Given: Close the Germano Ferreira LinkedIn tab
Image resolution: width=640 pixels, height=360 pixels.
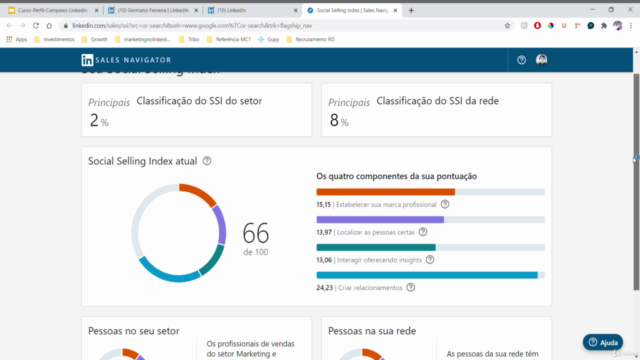Looking at the screenshot, I should [196, 10].
